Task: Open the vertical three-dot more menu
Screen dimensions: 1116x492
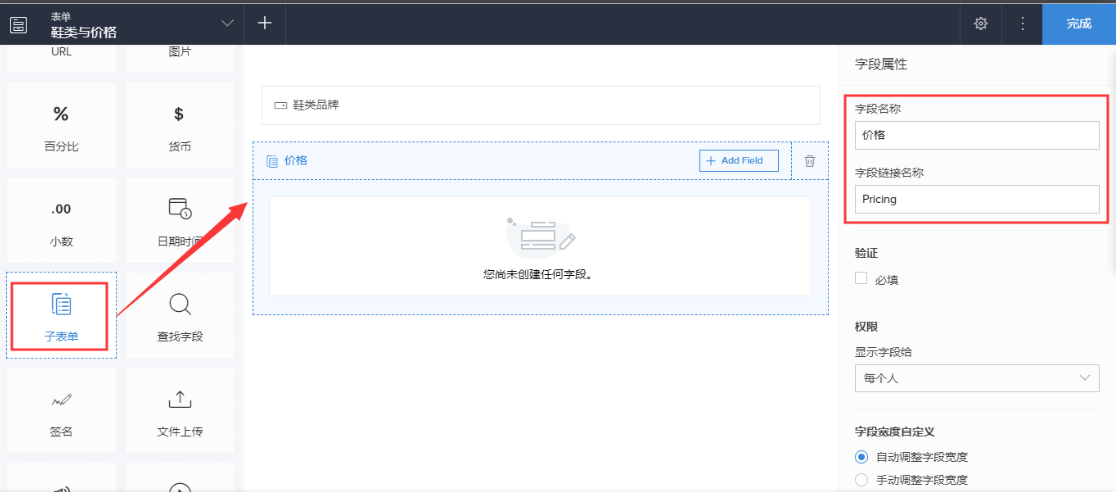Action: point(1022,23)
